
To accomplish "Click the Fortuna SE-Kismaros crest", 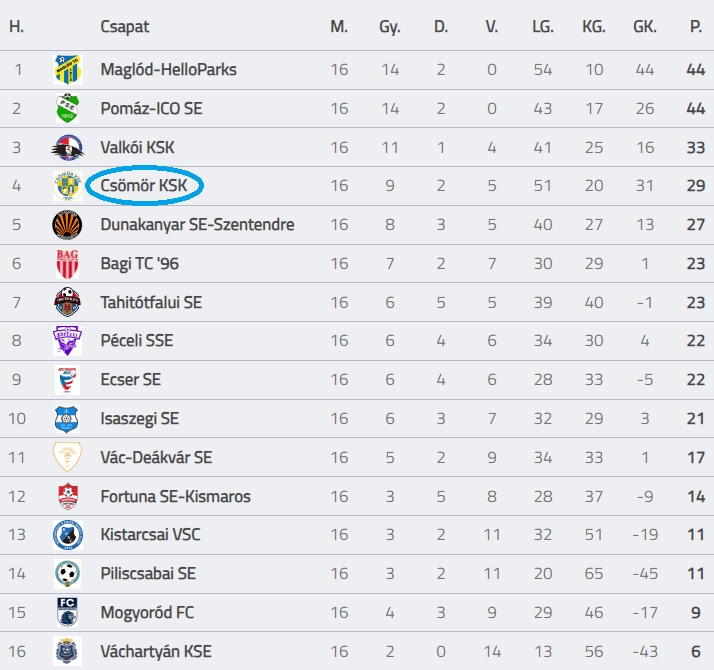I will pos(67,496).
